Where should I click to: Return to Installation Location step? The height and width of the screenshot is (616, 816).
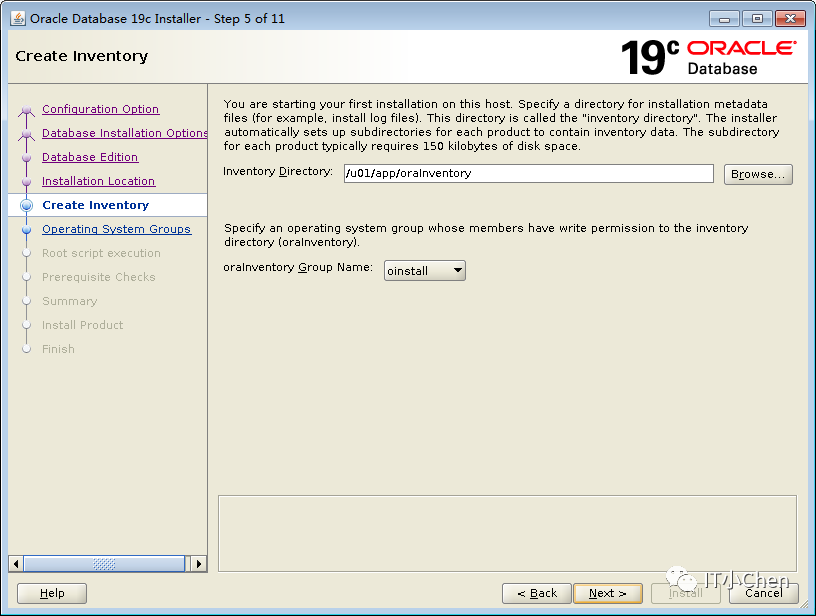click(x=98, y=181)
